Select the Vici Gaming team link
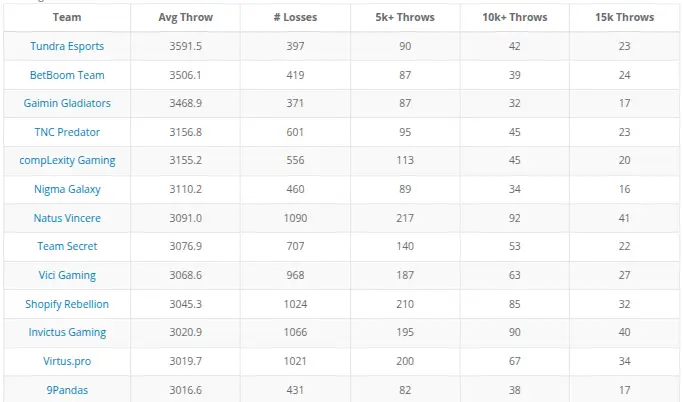The image size is (682, 402). pyautogui.click(x=67, y=275)
